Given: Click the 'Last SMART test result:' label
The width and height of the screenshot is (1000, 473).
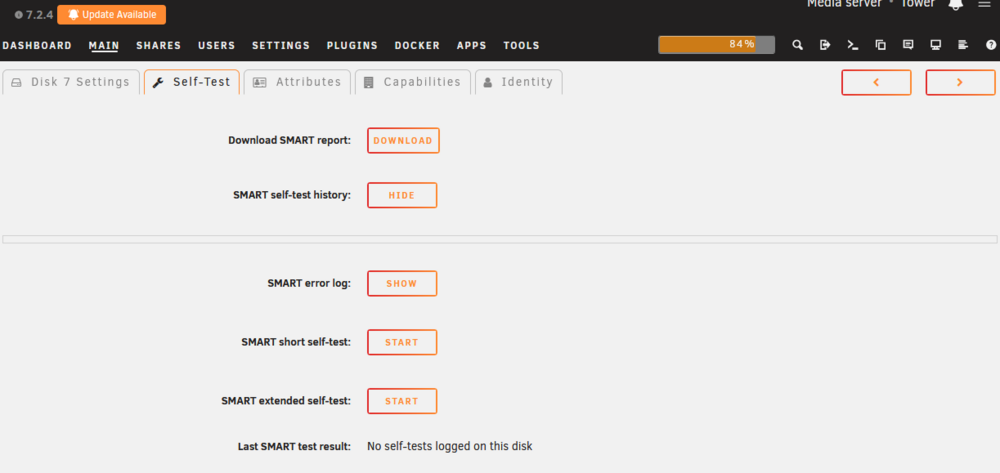Looking at the screenshot, I should pyautogui.click(x=294, y=446).
